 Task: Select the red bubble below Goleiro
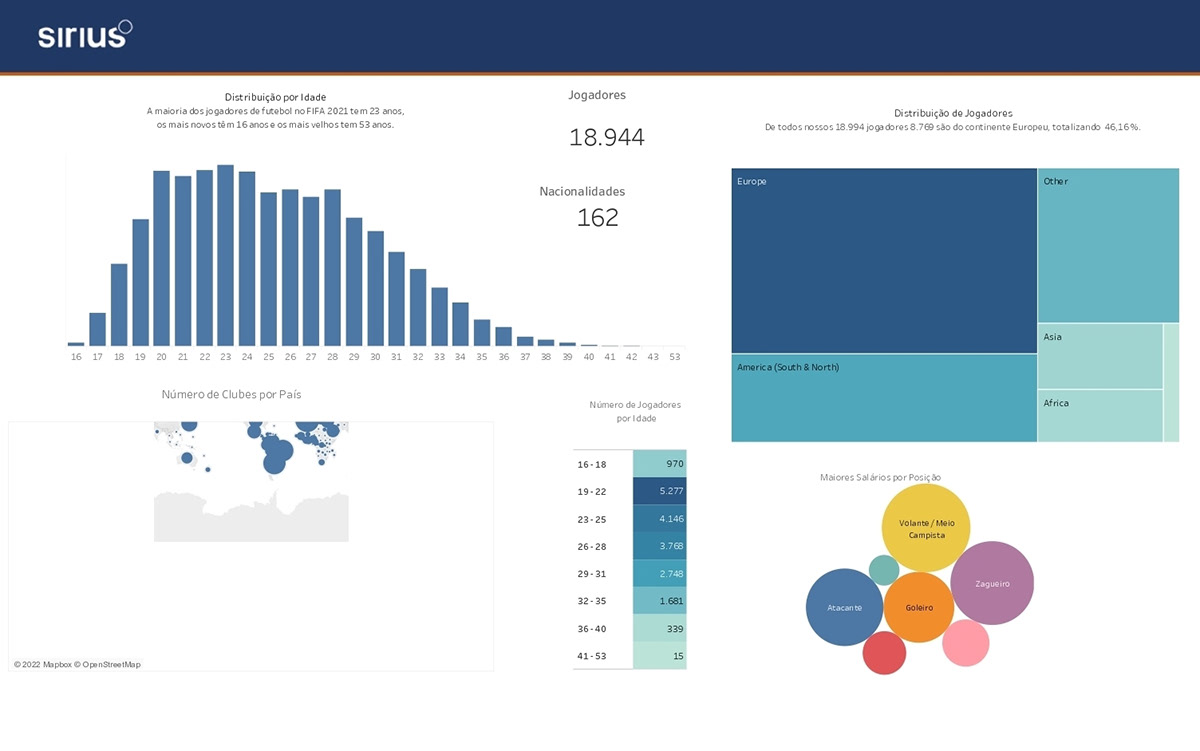[884, 653]
